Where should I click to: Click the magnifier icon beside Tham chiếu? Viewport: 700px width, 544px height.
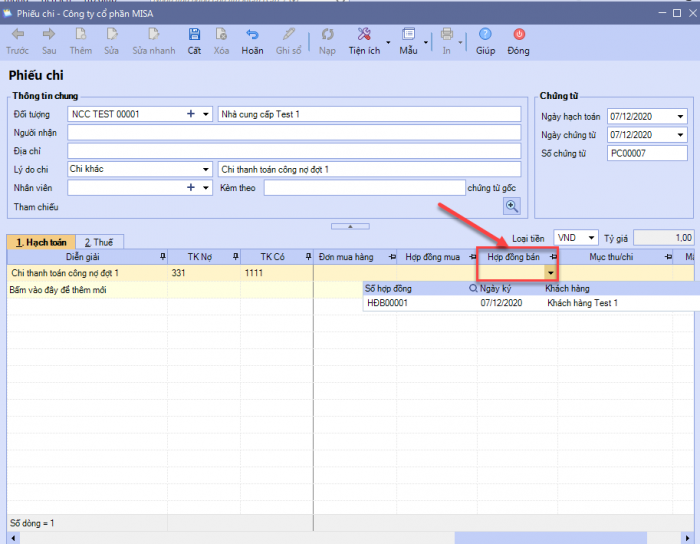512,206
